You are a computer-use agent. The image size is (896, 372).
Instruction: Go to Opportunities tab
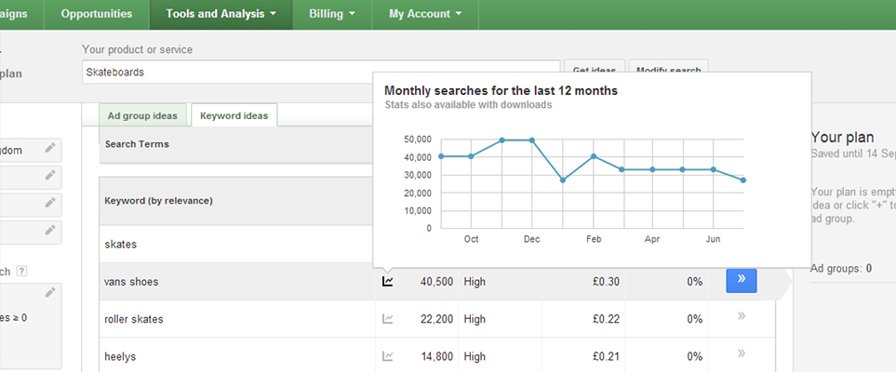(97, 14)
